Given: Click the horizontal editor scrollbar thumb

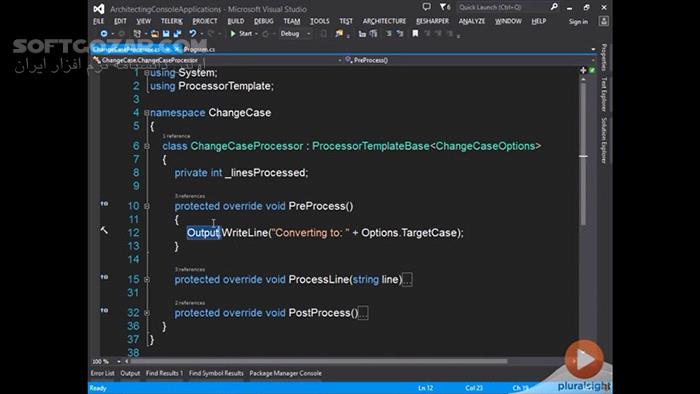Looking at the screenshot, I should tap(319, 361).
